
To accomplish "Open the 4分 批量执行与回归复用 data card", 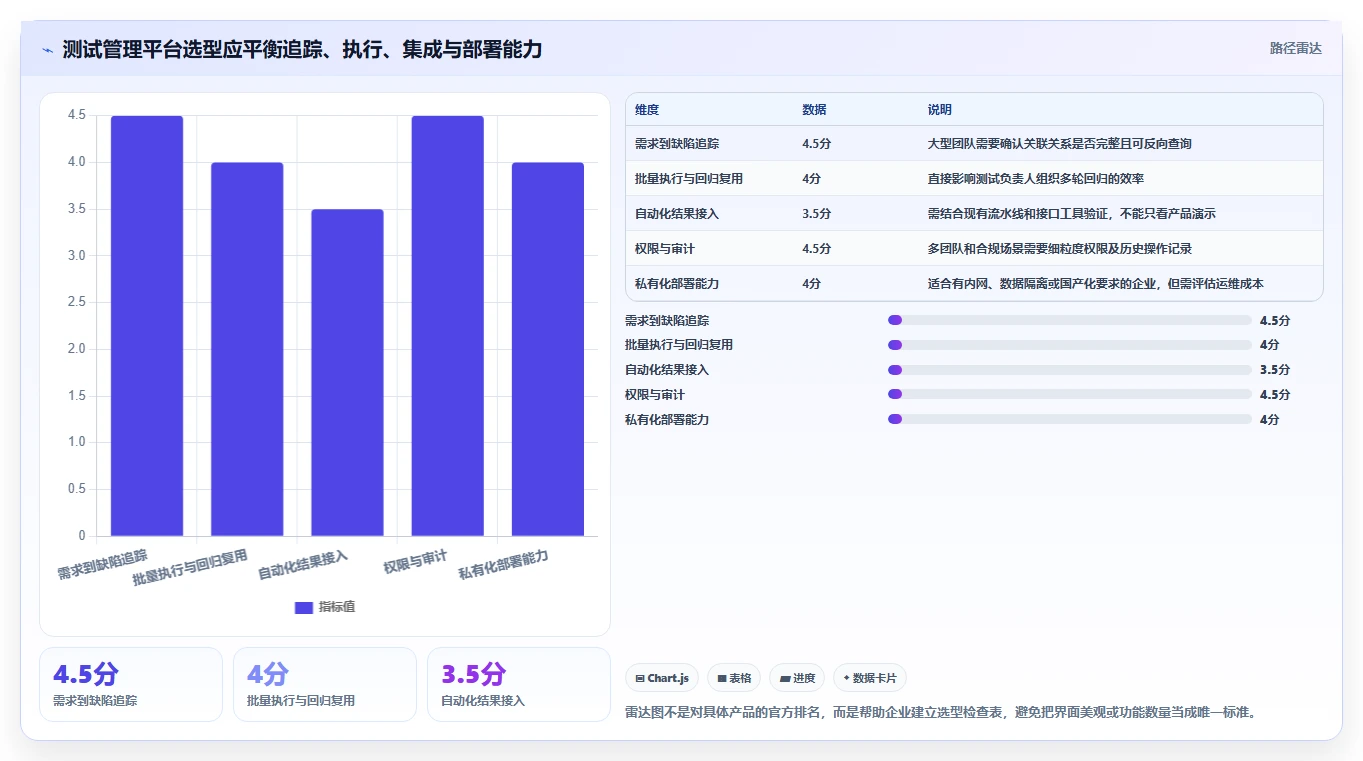I will [325, 684].
